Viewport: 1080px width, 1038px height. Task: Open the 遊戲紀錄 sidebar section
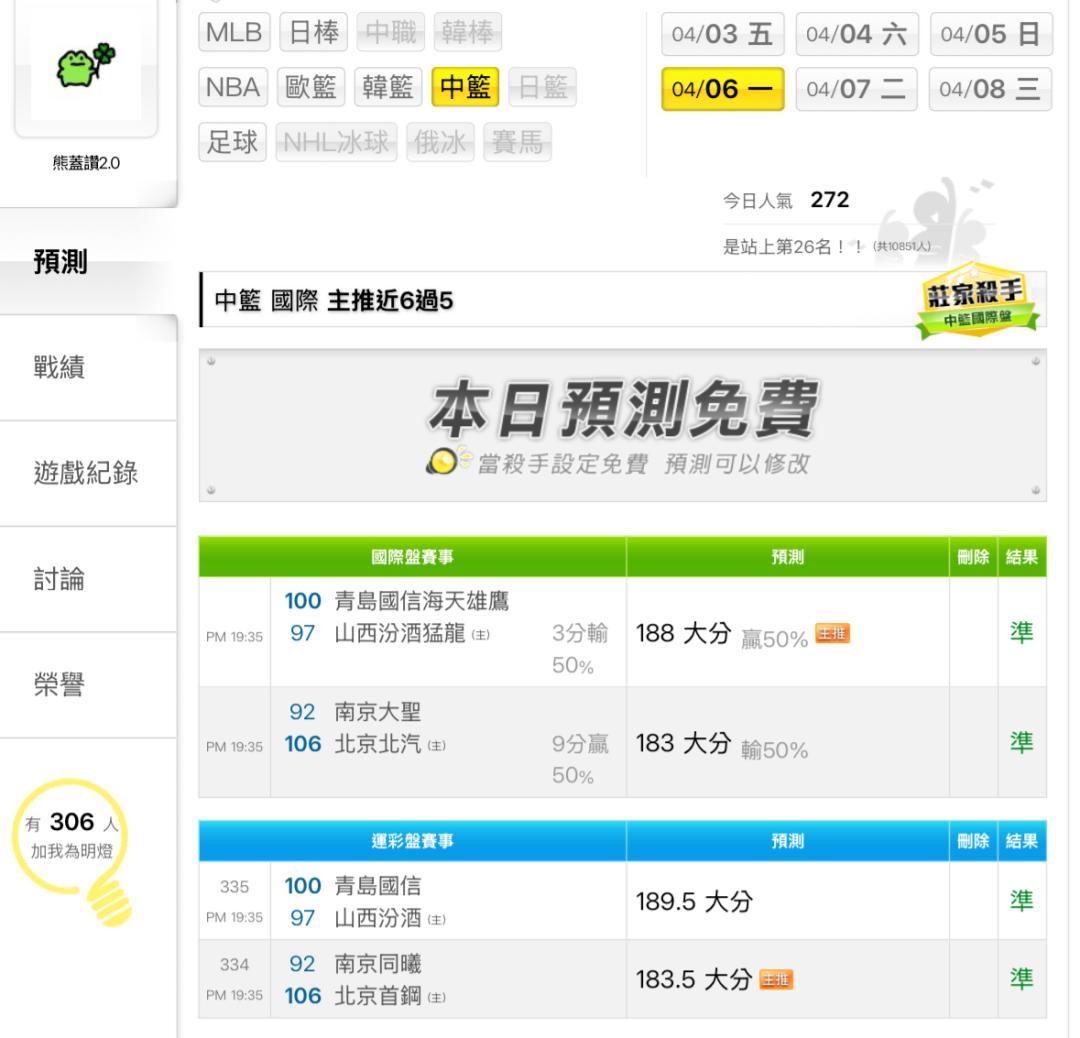[86, 473]
